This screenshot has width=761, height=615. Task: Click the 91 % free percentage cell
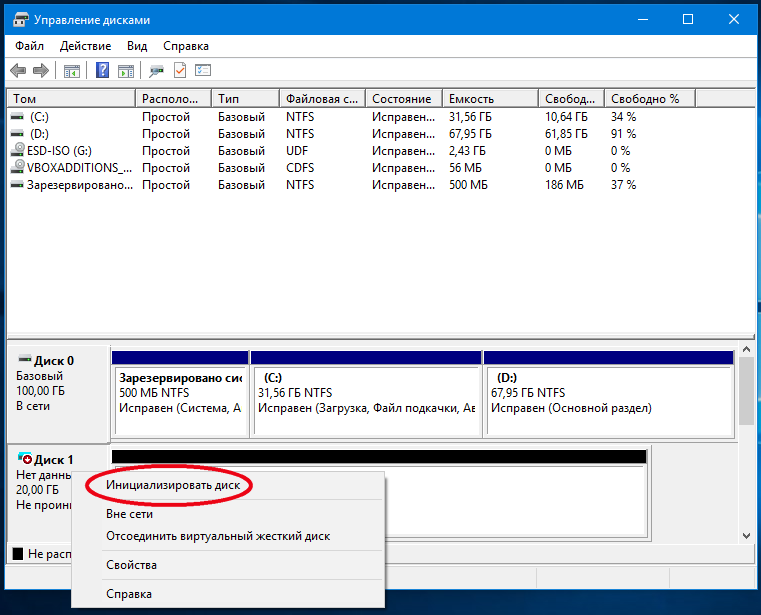[x=623, y=134]
